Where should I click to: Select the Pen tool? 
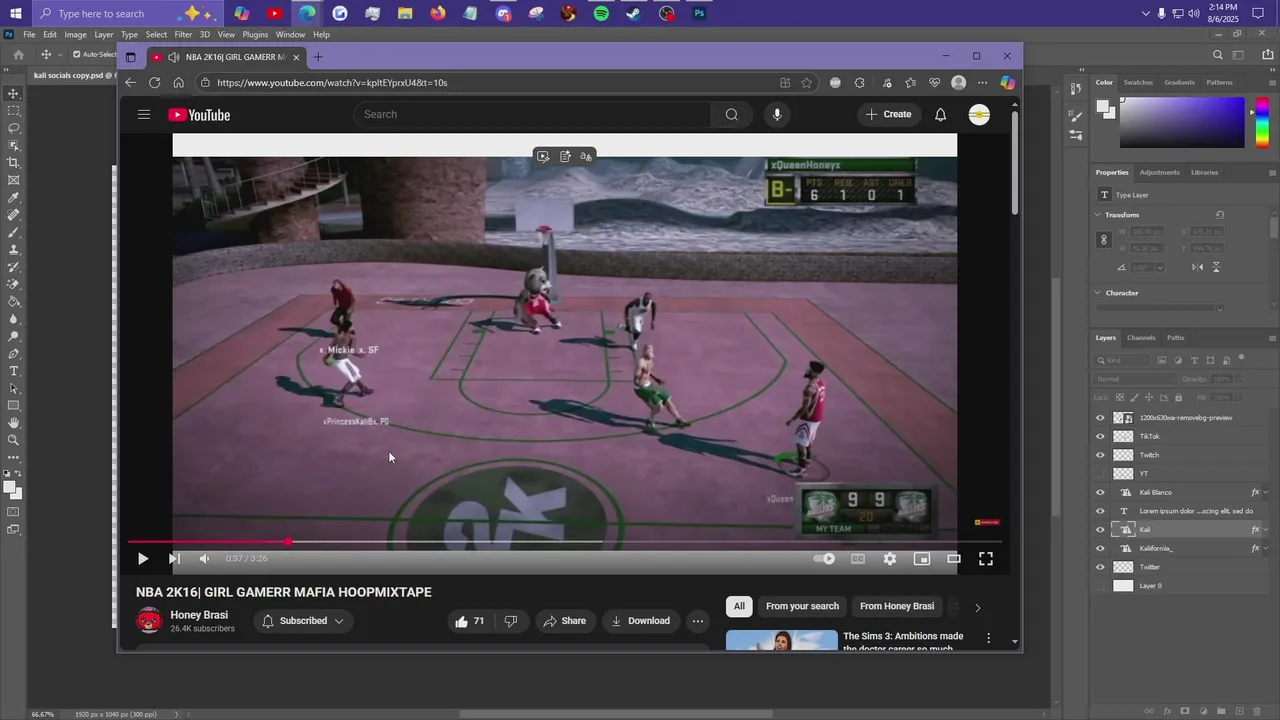pyautogui.click(x=13, y=354)
